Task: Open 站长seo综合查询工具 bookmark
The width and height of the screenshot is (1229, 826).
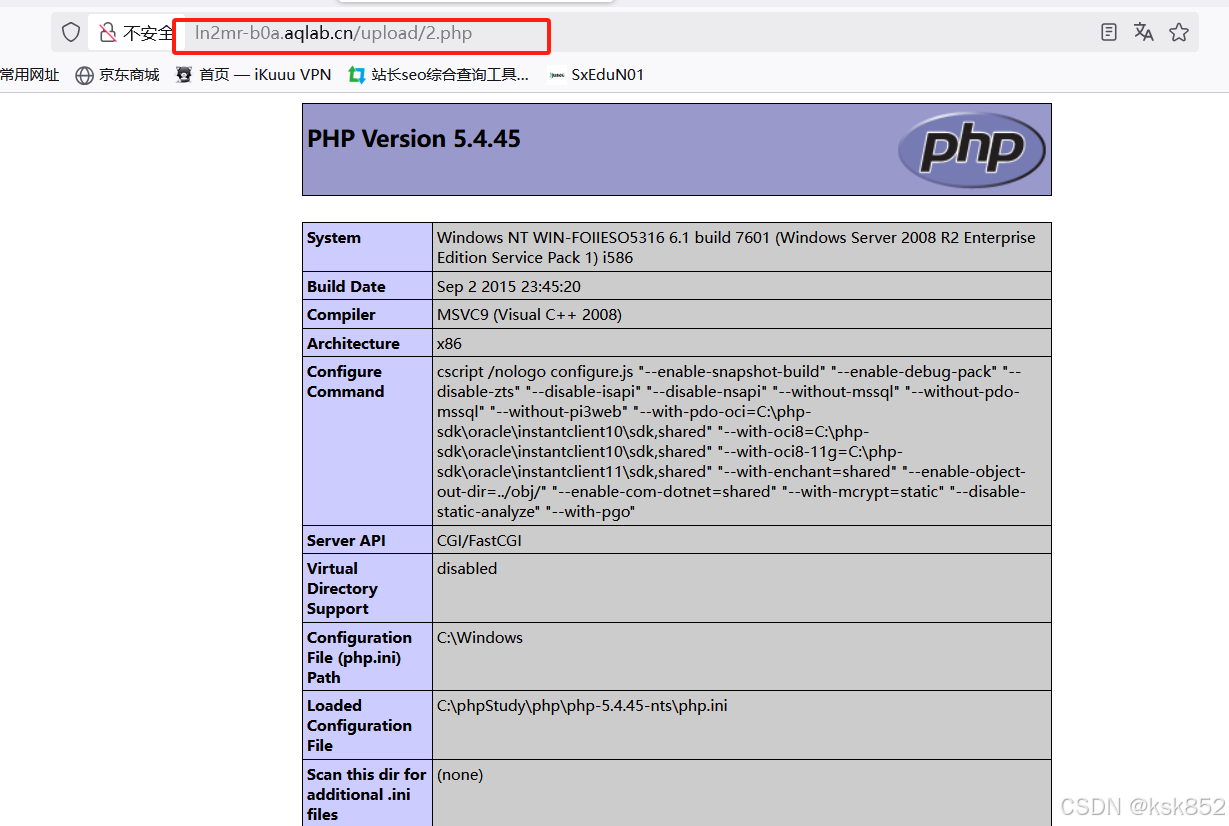Action: click(x=438, y=75)
